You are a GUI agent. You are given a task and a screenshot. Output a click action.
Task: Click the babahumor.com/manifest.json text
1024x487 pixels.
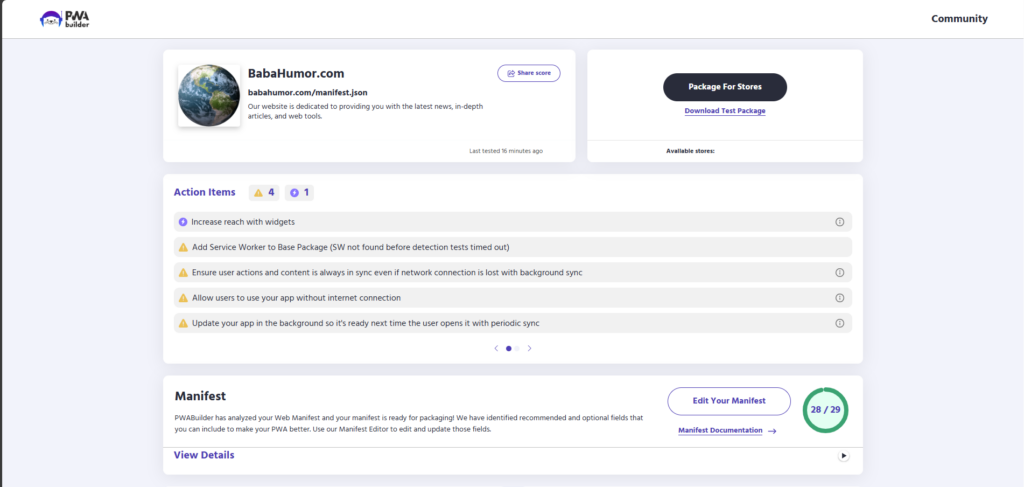click(x=308, y=93)
